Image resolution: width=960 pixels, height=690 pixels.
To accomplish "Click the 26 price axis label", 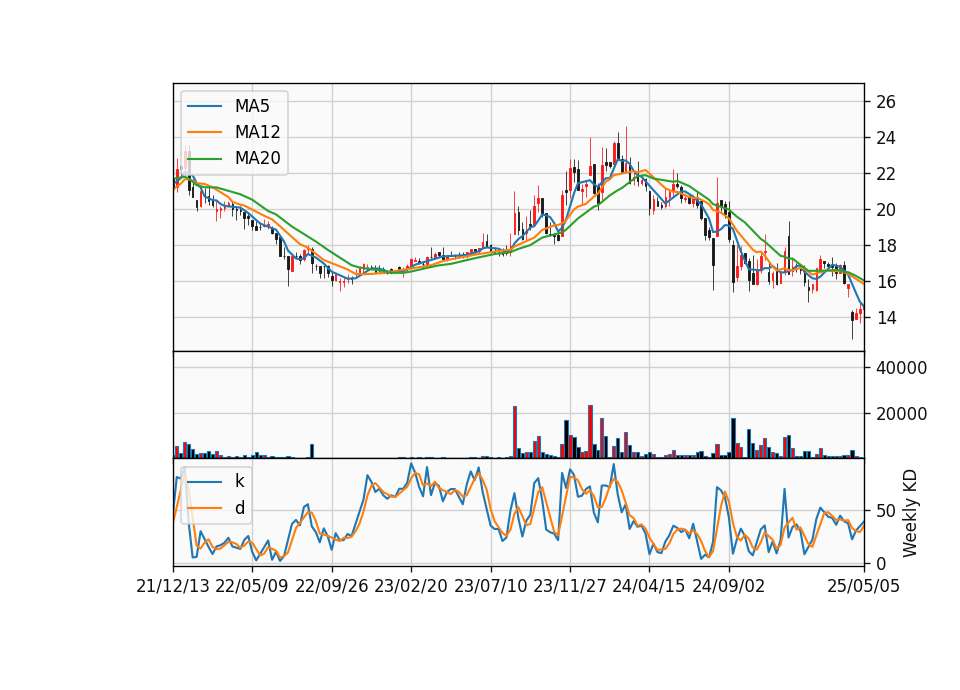I will [x=886, y=102].
